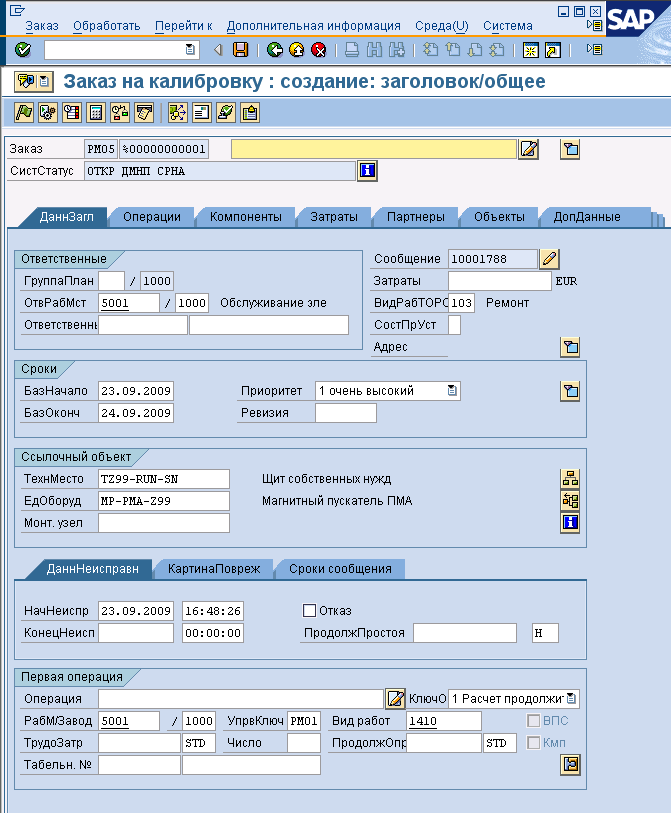Select the ДаннНеисправн subtab
The height and width of the screenshot is (813, 671).
click(x=92, y=569)
